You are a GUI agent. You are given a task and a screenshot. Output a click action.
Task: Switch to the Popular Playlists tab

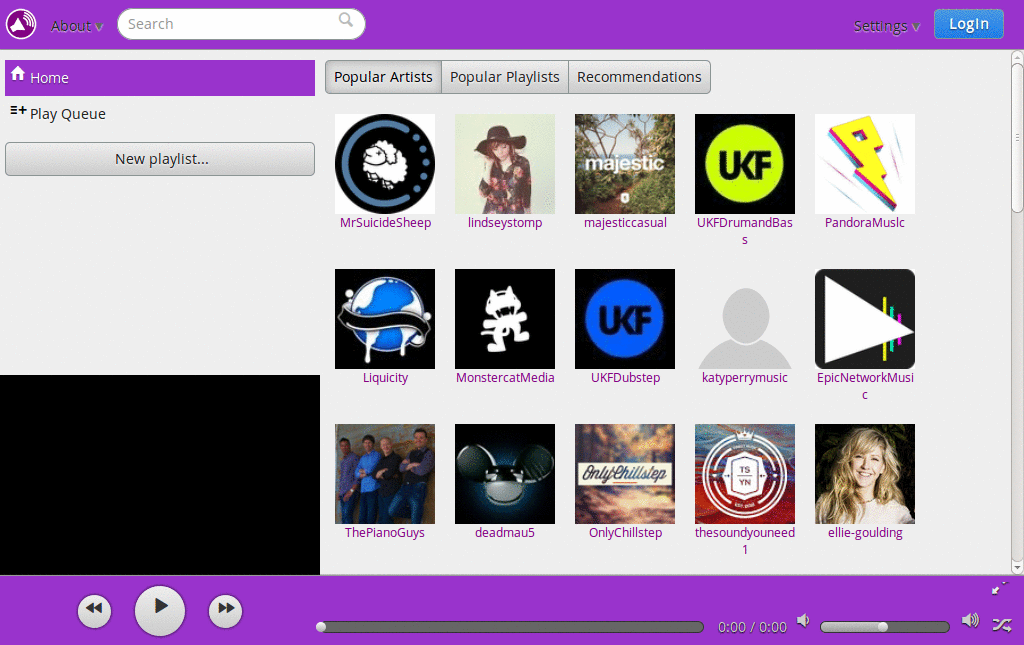505,77
